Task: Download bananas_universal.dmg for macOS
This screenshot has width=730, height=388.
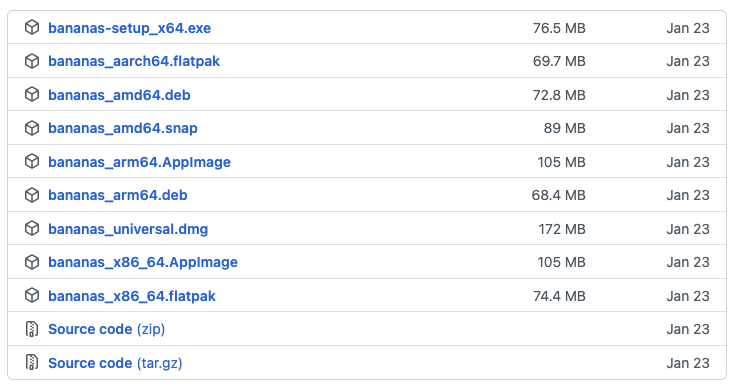Action: coord(128,229)
